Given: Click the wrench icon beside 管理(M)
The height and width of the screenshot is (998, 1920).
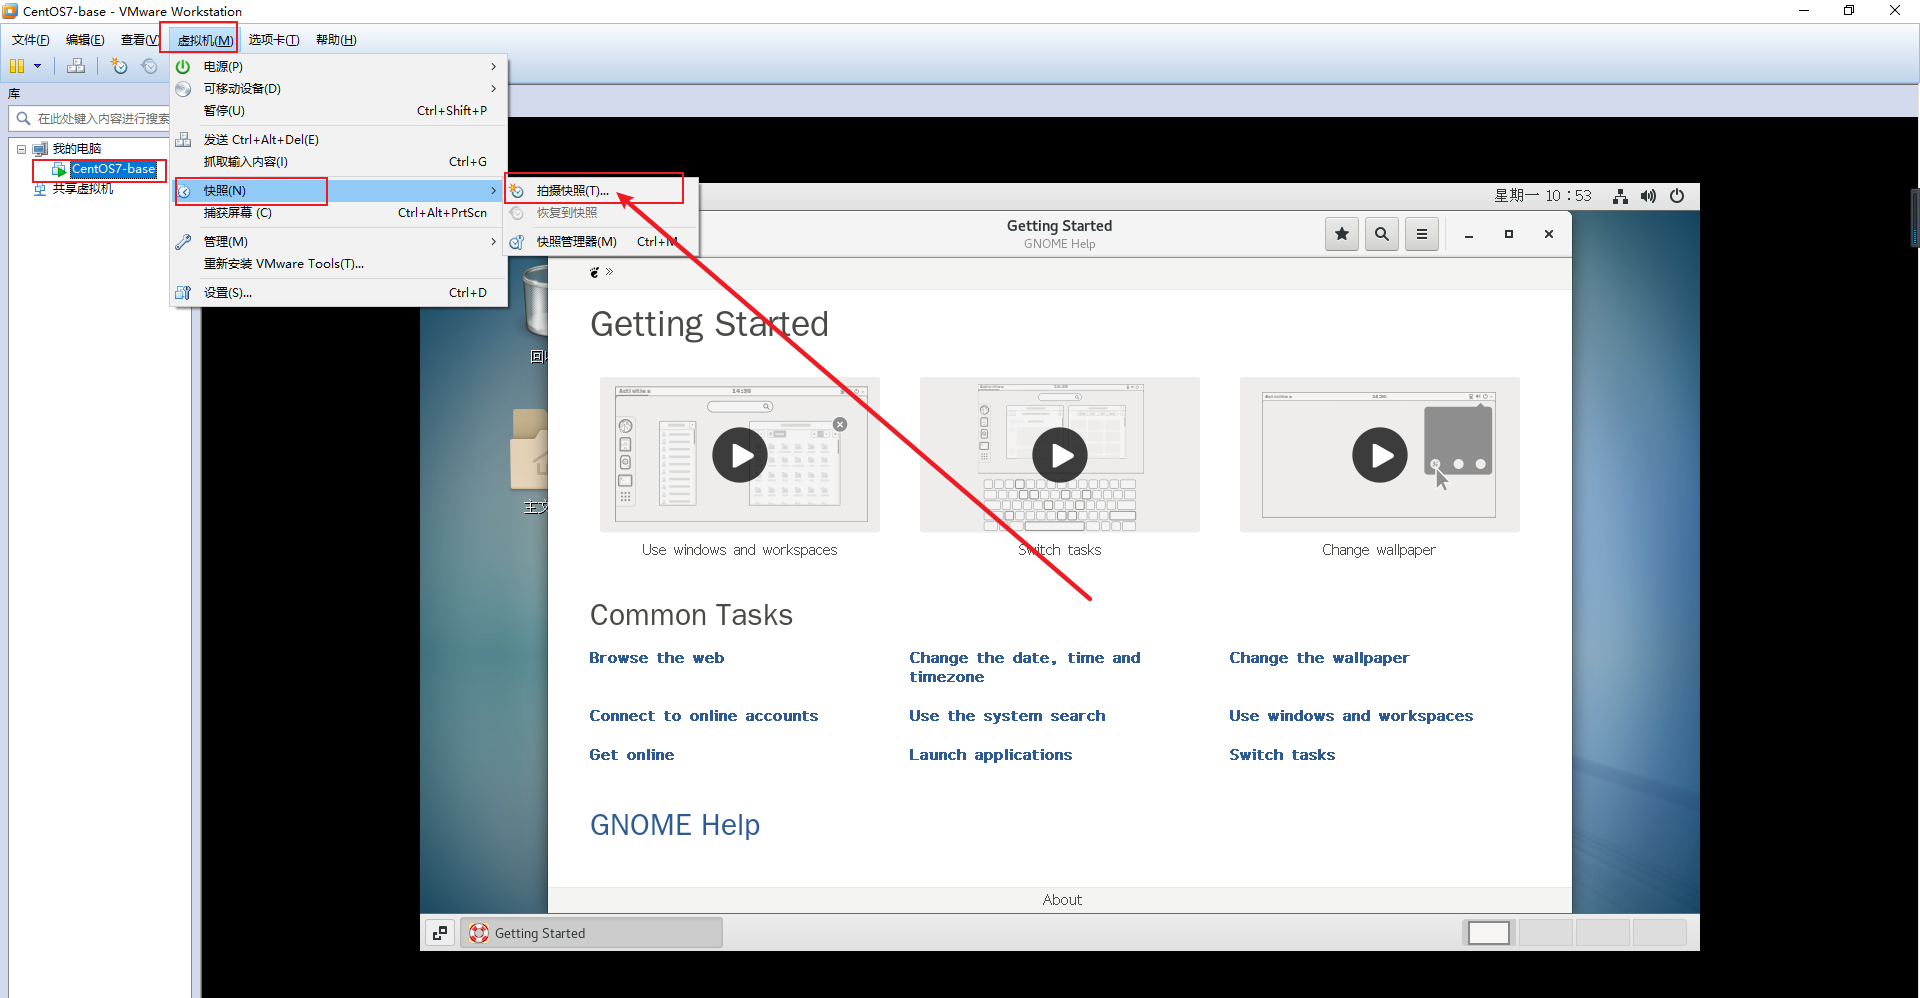Looking at the screenshot, I should 183,241.
